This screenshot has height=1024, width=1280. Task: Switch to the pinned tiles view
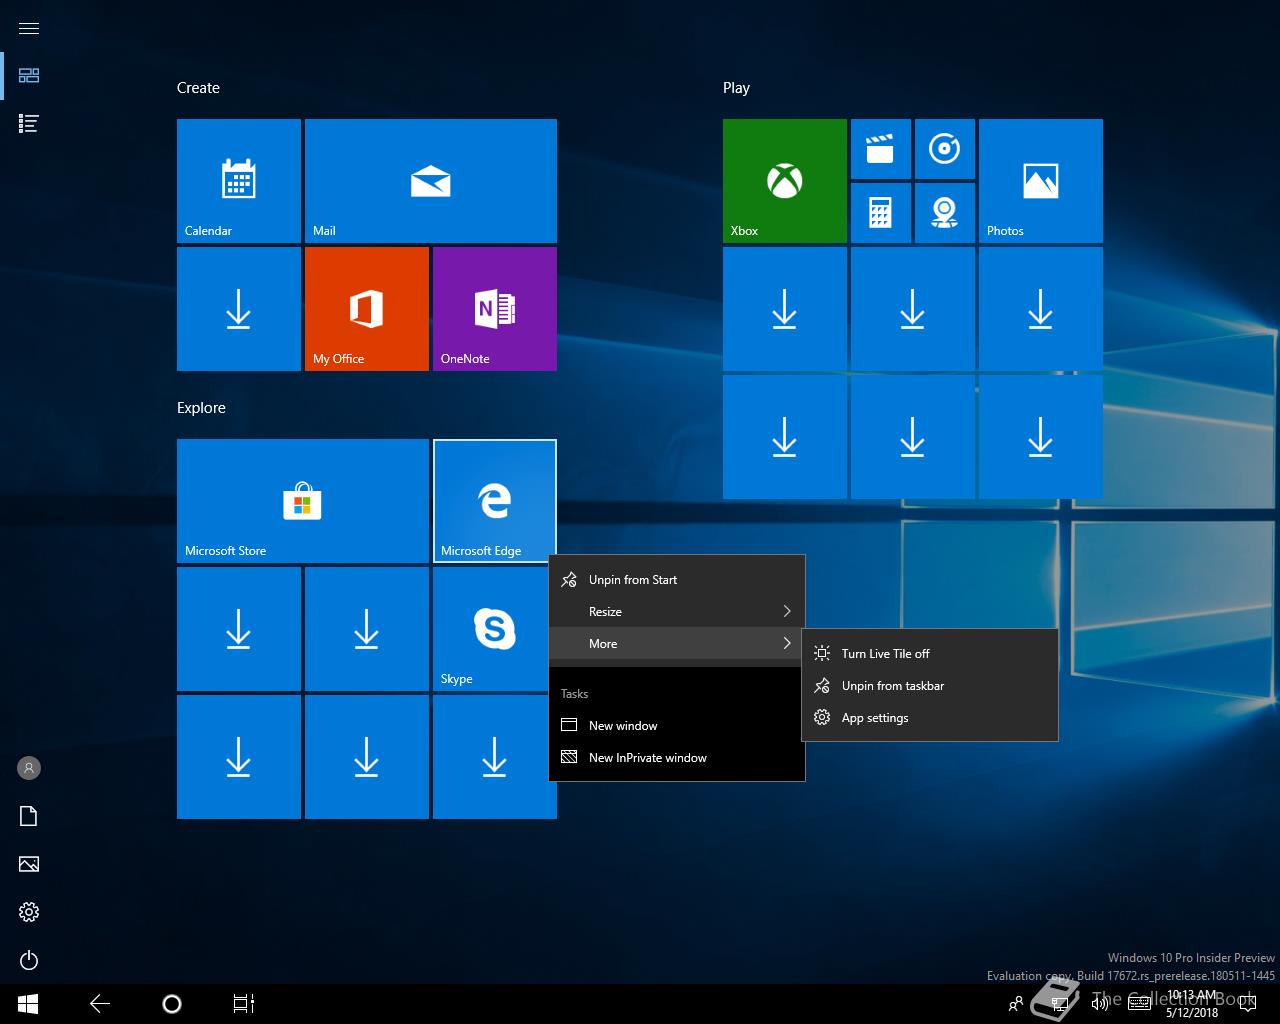pyautogui.click(x=29, y=75)
